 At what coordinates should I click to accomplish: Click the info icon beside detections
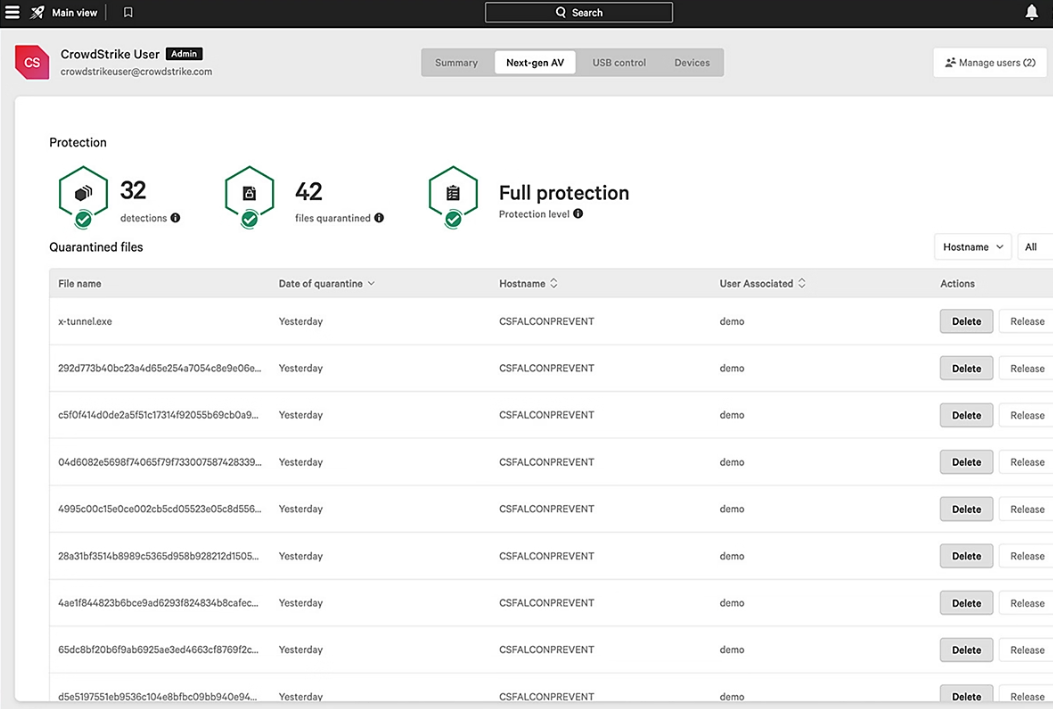point(176,218)
